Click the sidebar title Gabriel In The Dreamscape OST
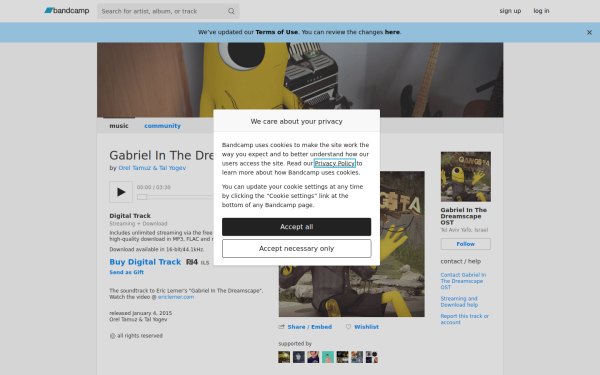Screen dimensions: 600x375 click(x=463, y=216)
